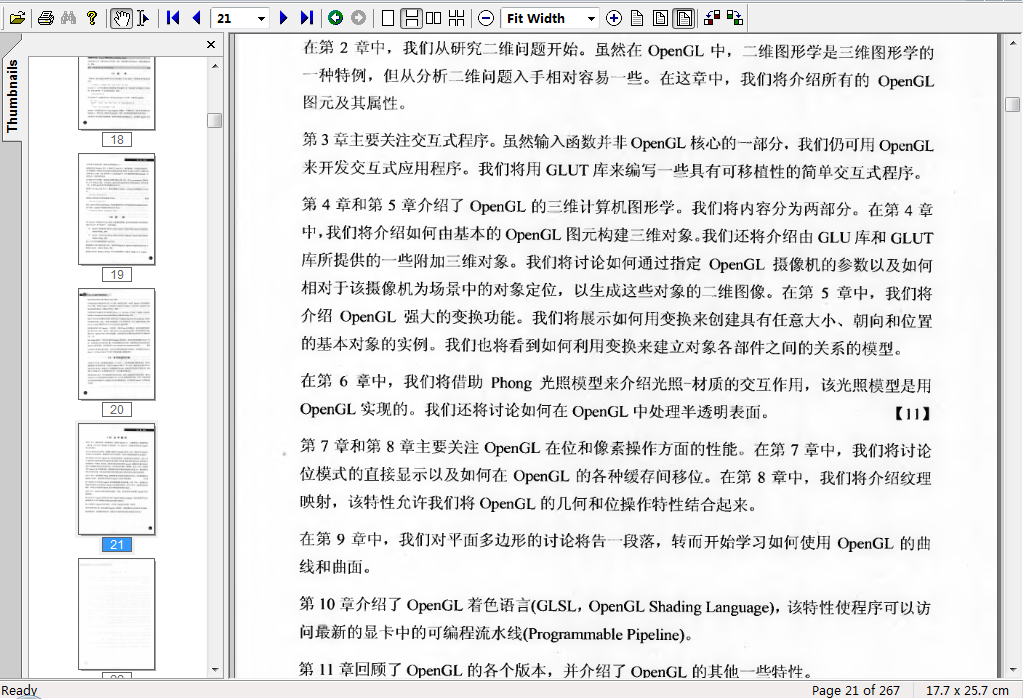This screenshot has height=699, width=1023.
Task: Click the label '19' under thumbnail
Action: (x=117, y=275)
